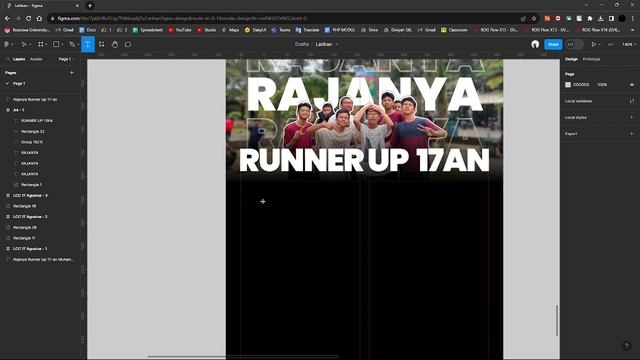The width and height of the screenshot is (640, 360).
Task: Click the RUNNER UP 17AN text on canvas
Action: point(364,160)
